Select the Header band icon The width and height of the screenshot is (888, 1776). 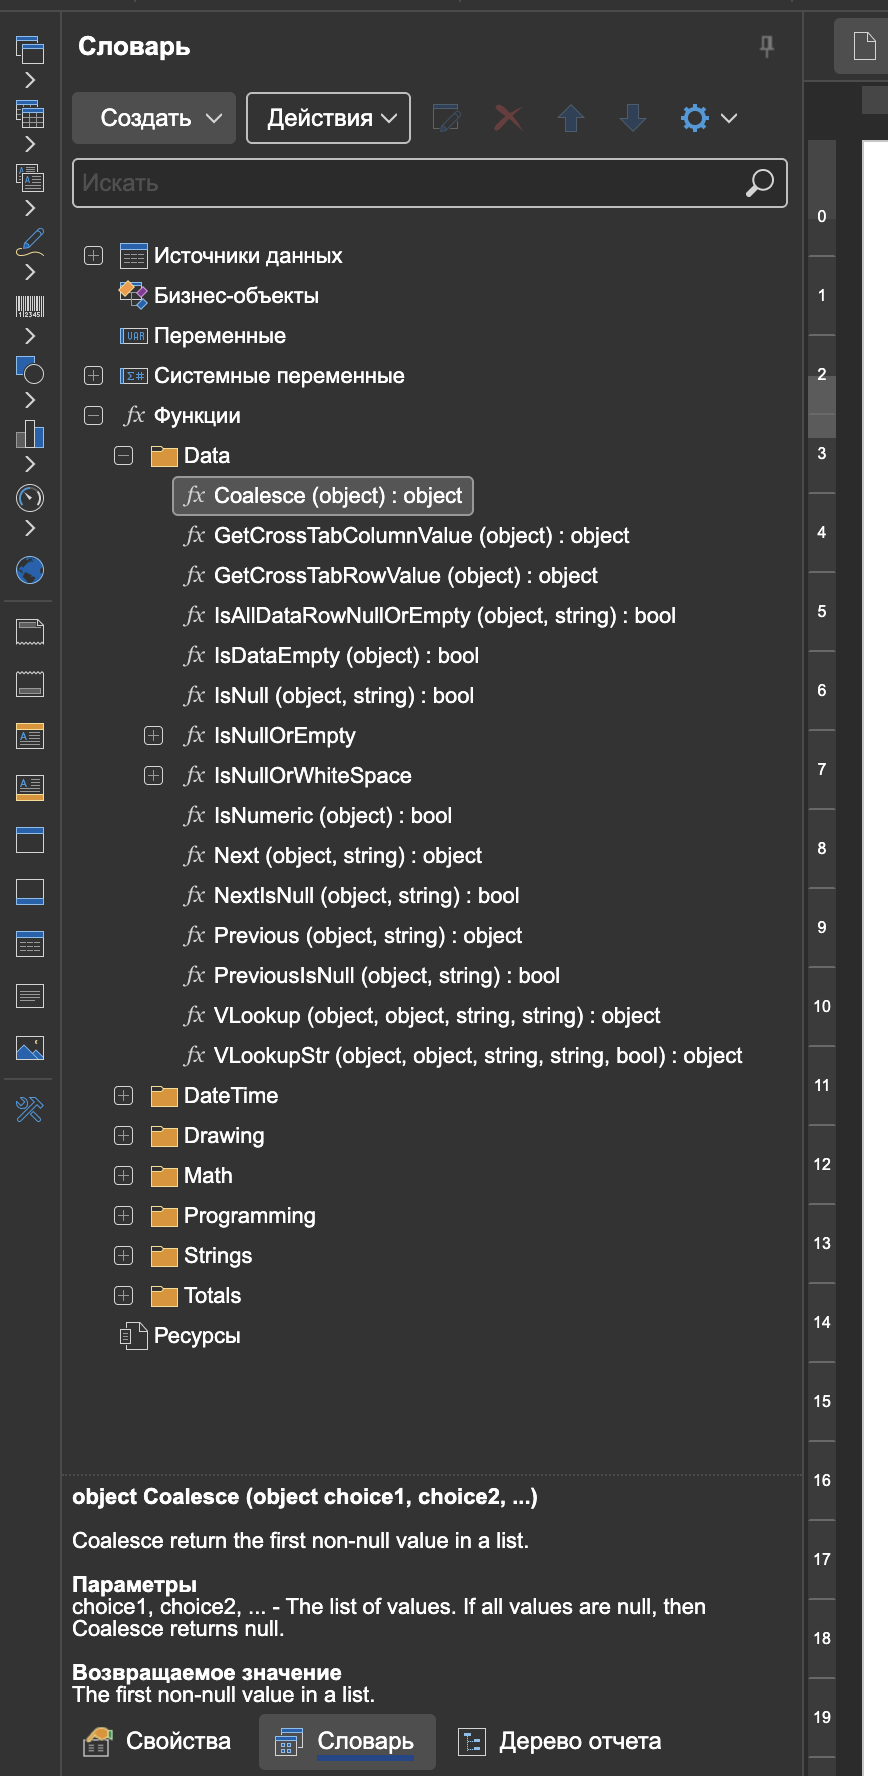(x=30, y=840)
